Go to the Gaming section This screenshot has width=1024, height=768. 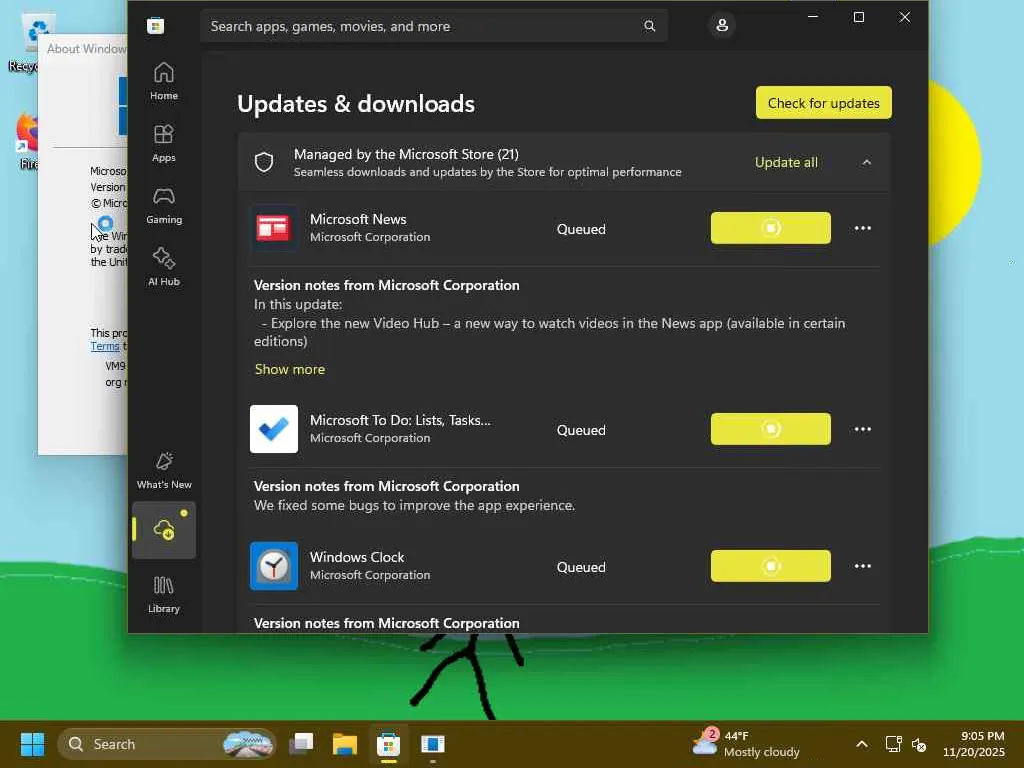coord(163,205)
